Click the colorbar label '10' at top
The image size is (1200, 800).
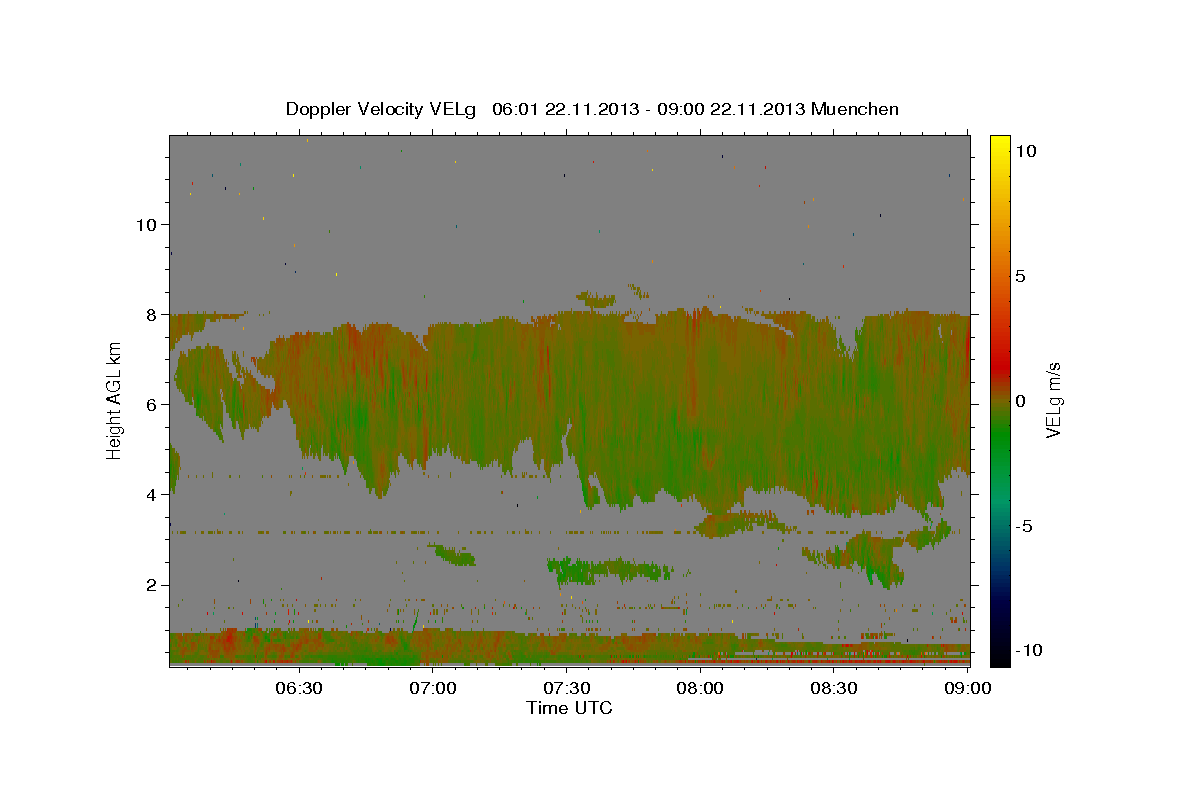tap(1027, 150)
